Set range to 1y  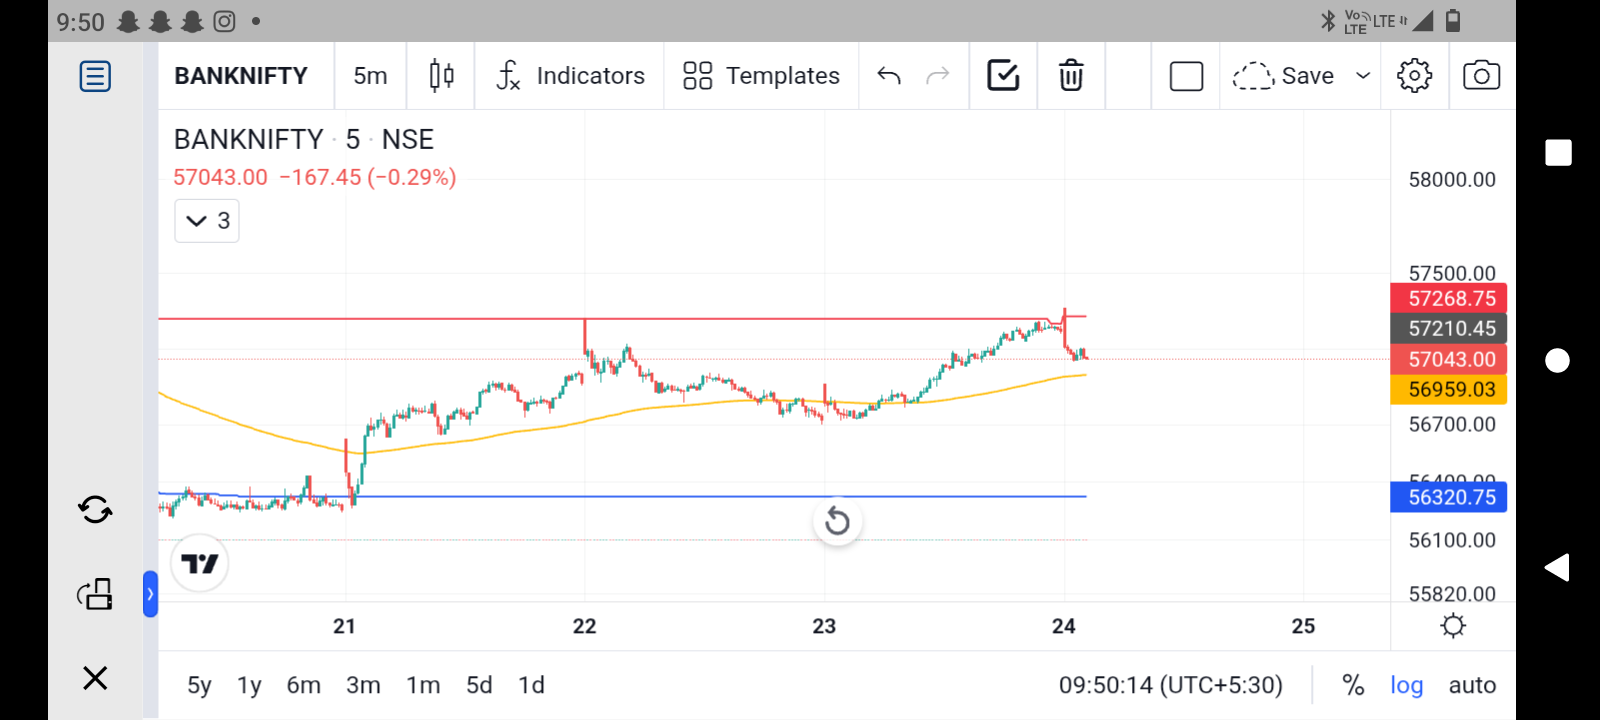pyautogui.click(x=249, y=685)
